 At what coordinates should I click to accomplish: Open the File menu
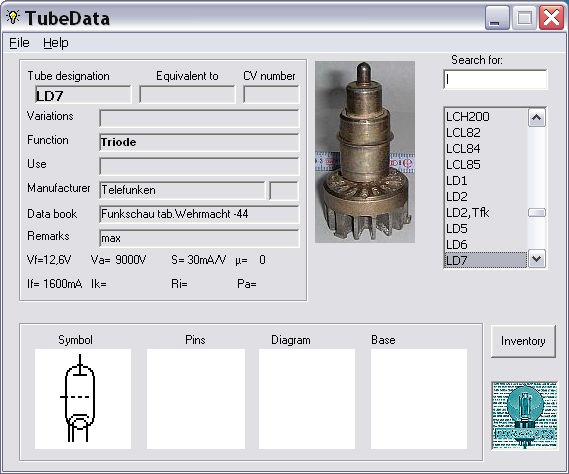point(19,43)
